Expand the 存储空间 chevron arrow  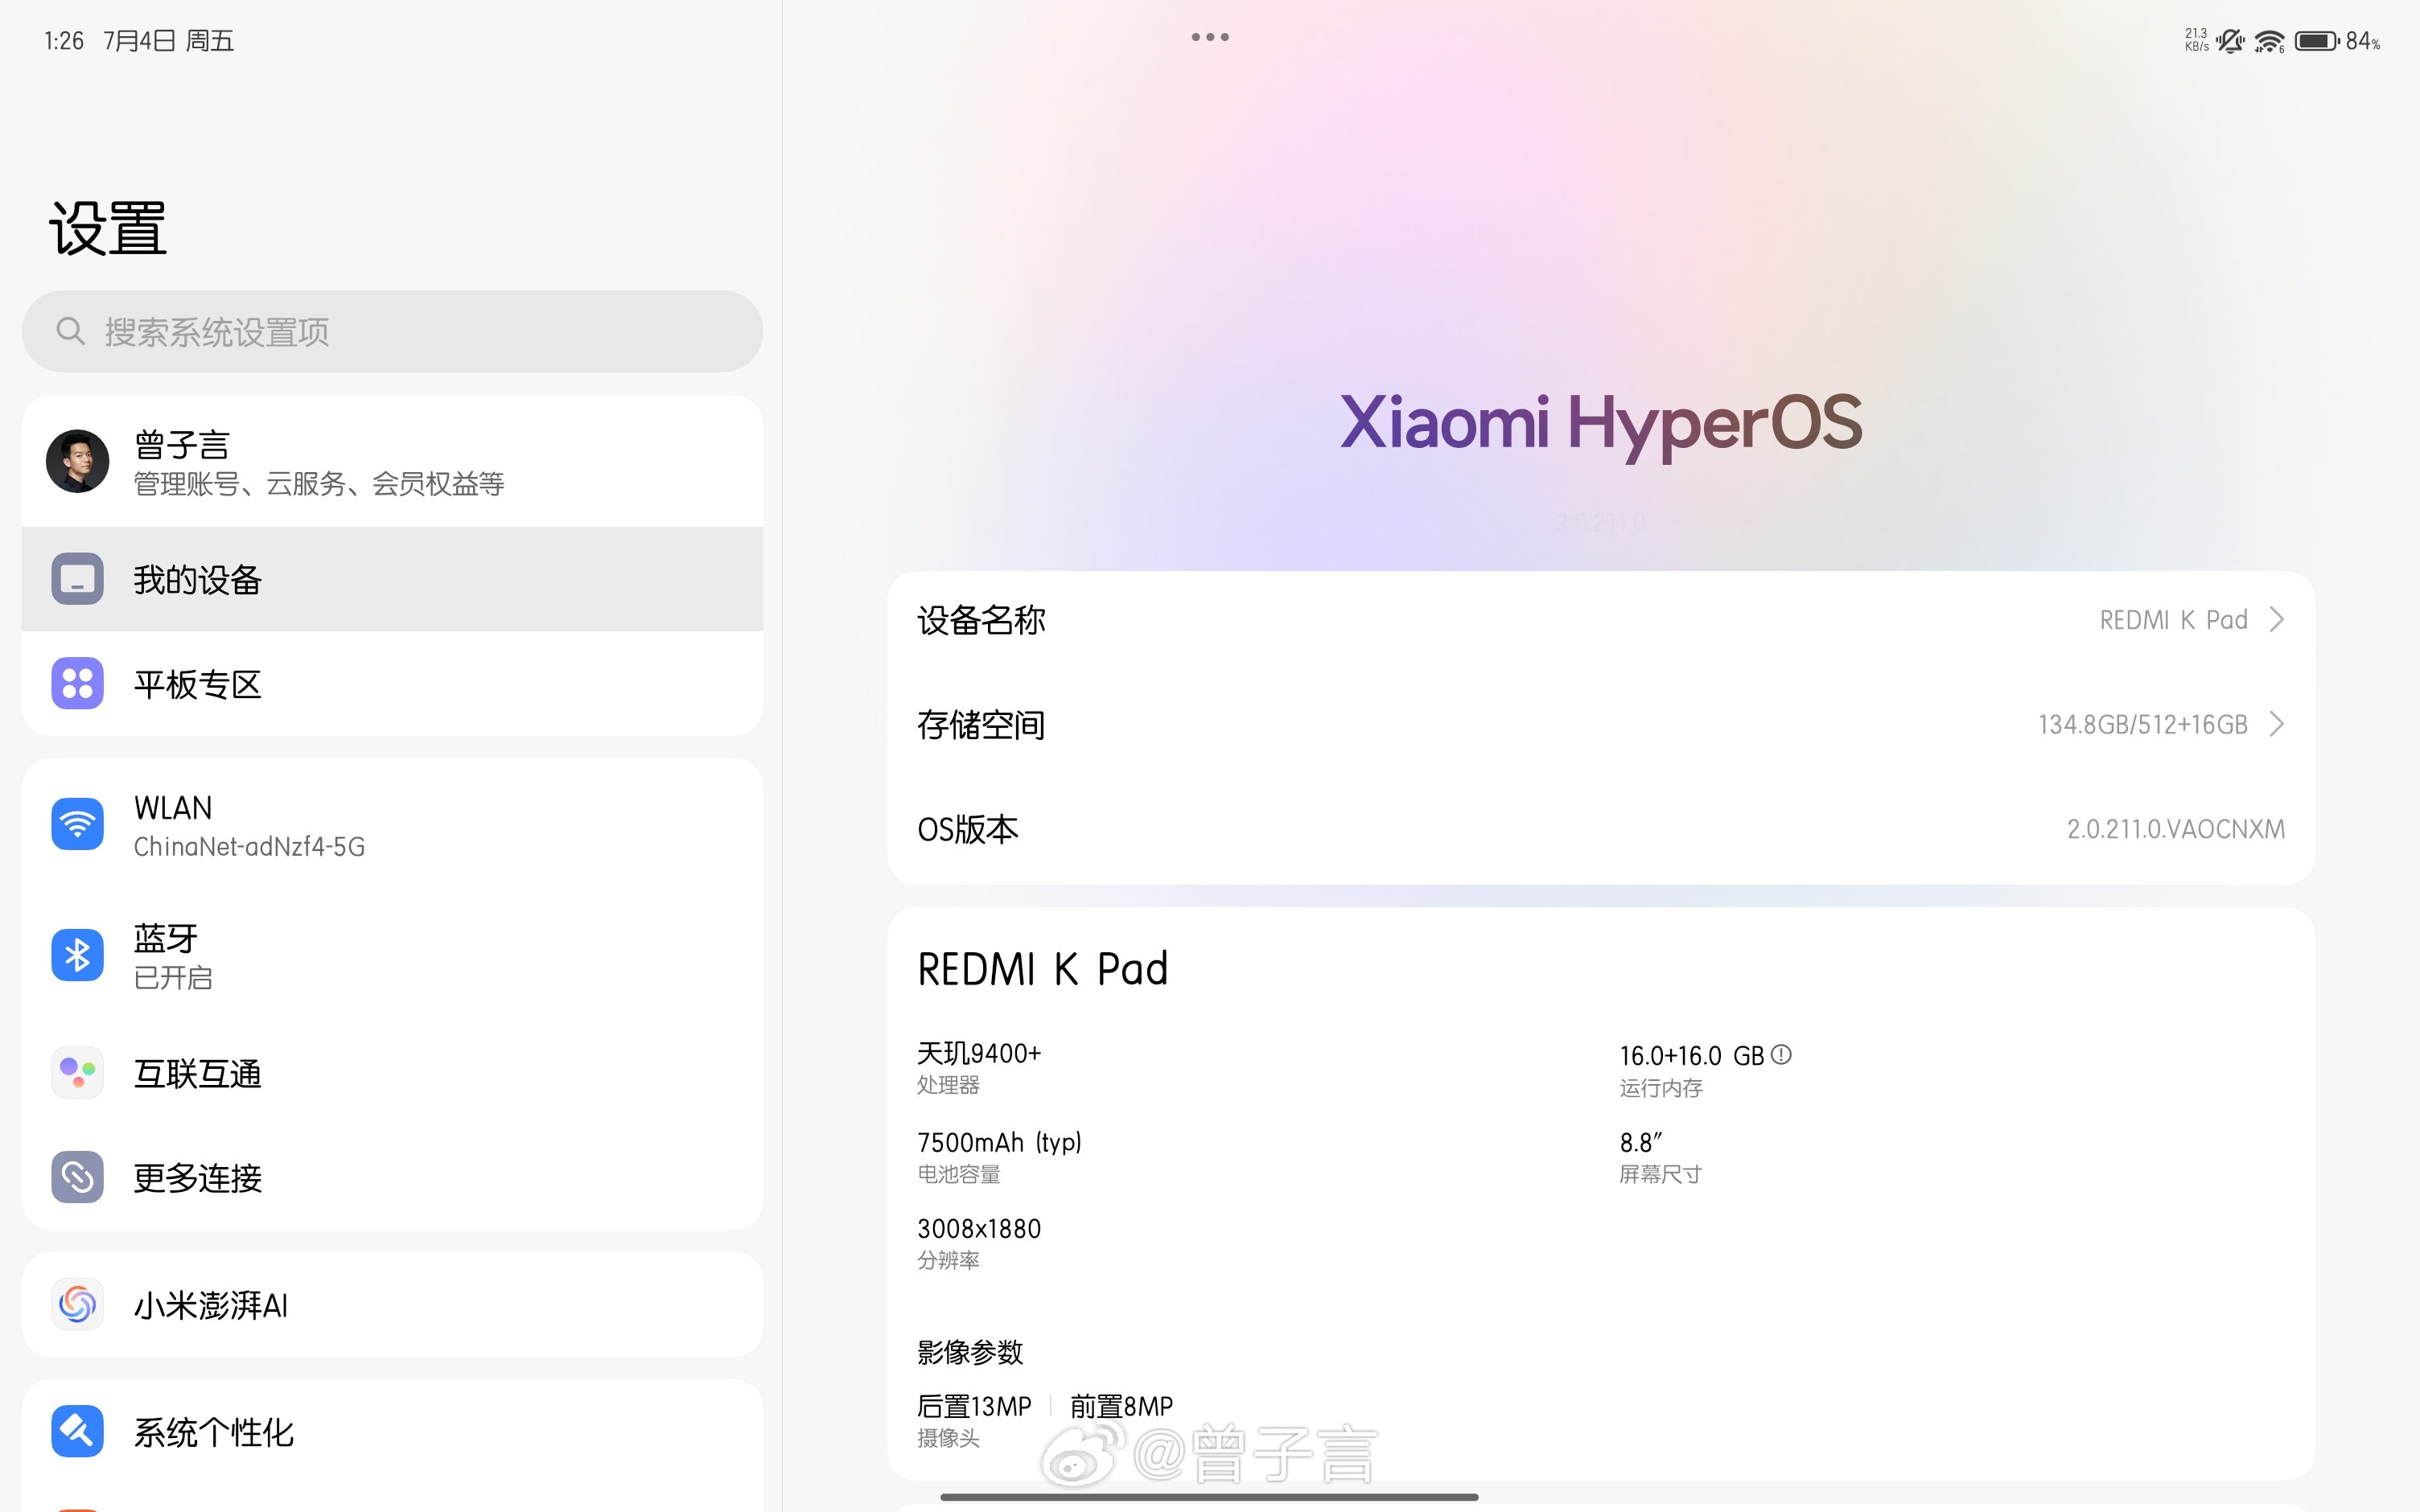tap(2277, 723)
